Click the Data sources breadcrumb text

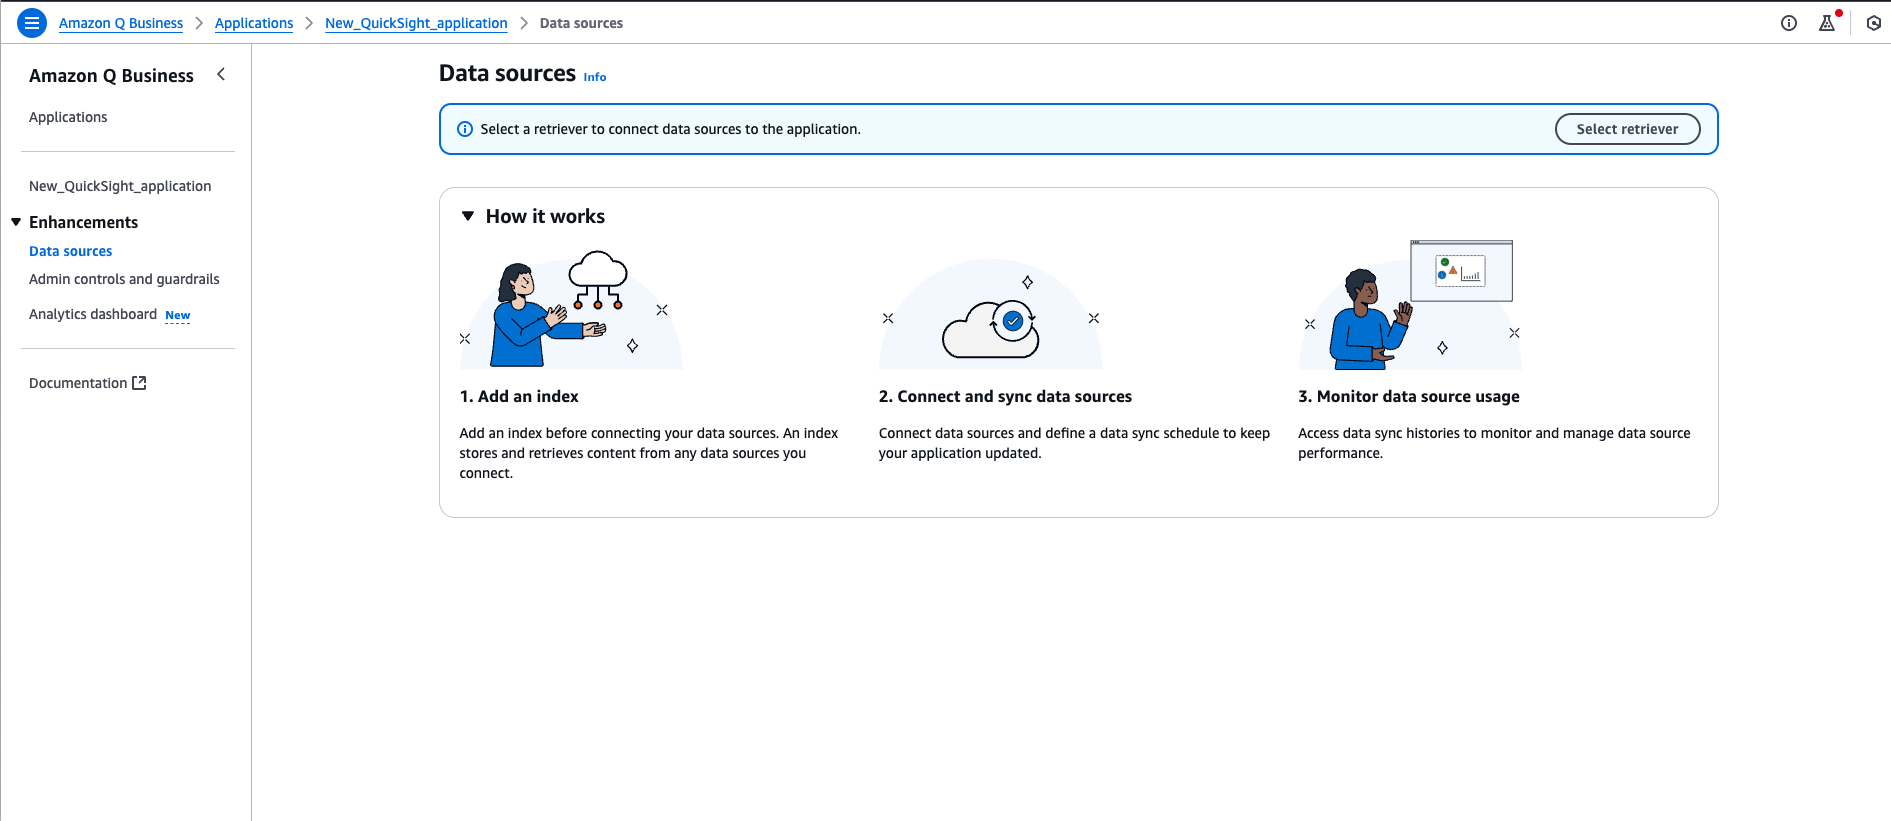tap(581, 23)
